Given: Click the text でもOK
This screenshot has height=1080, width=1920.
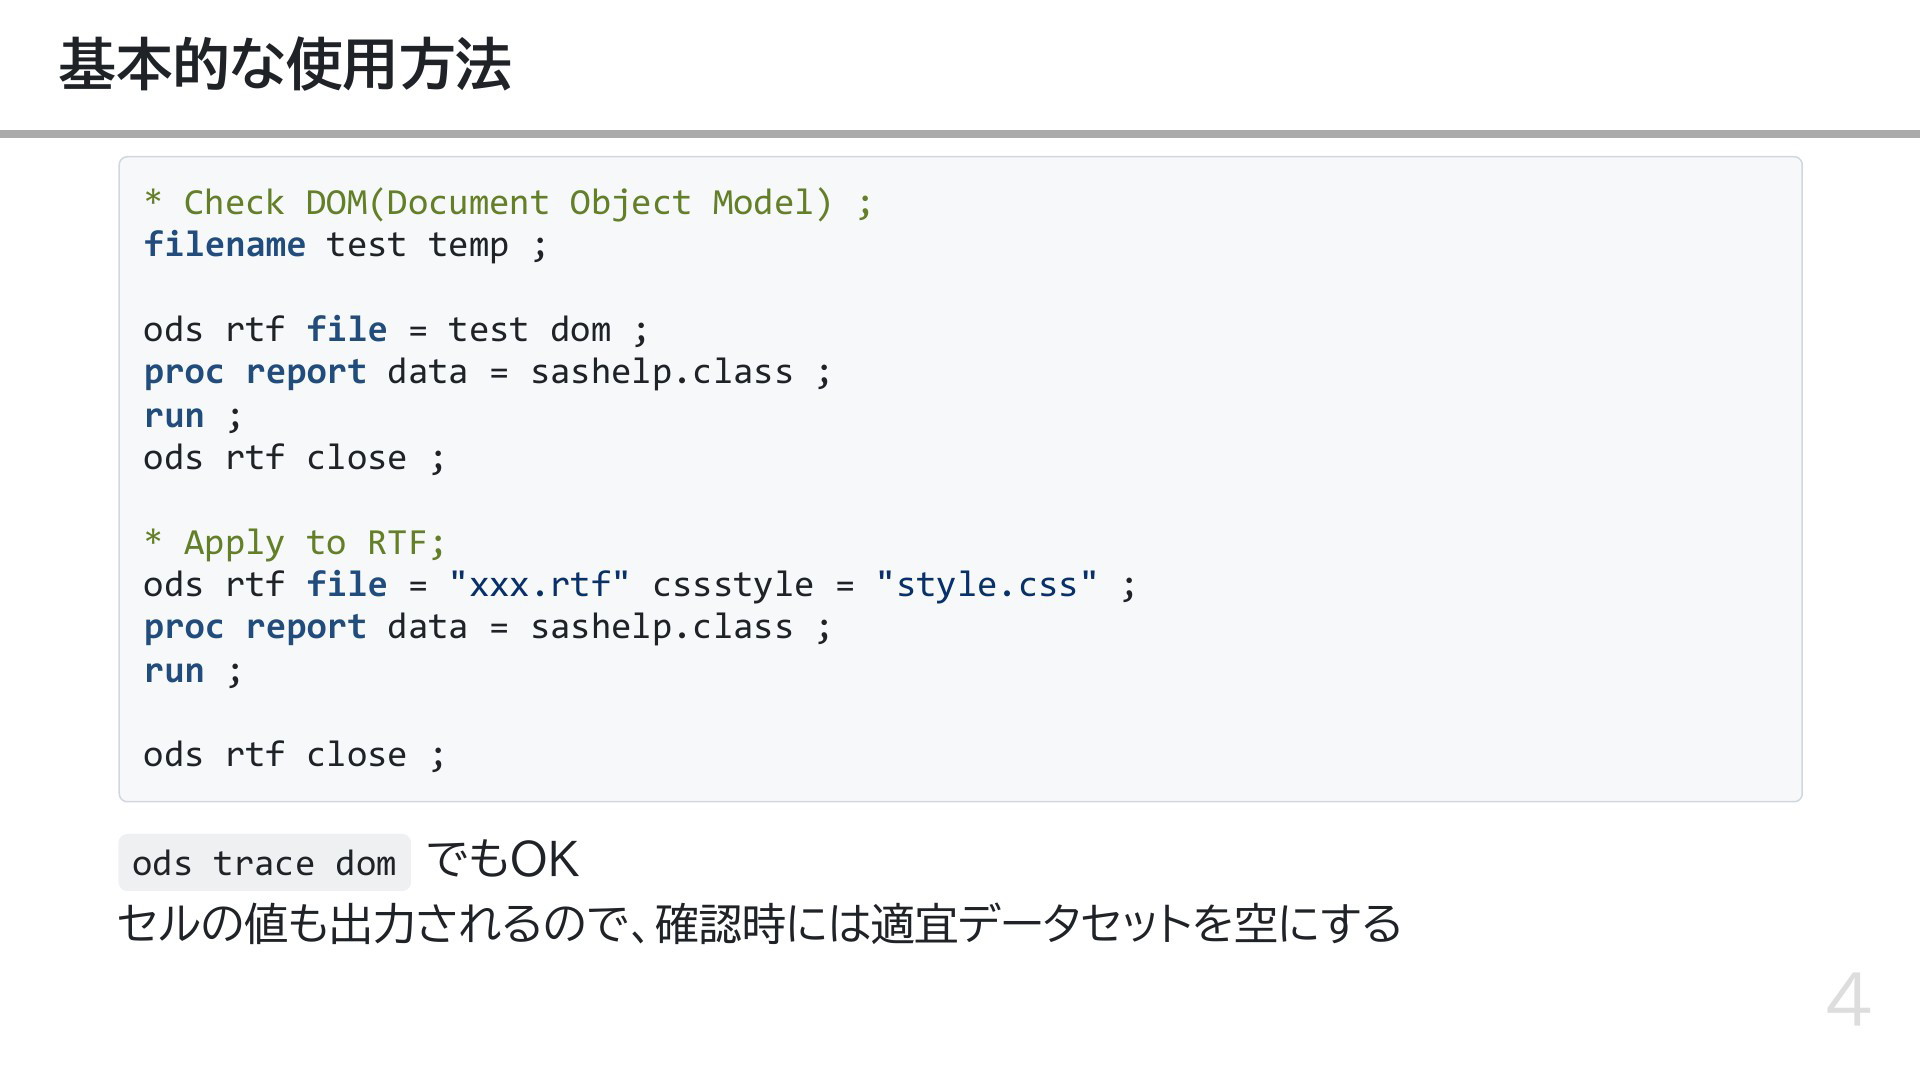Looking at the screenshot, I should click(x=503, y=860).
